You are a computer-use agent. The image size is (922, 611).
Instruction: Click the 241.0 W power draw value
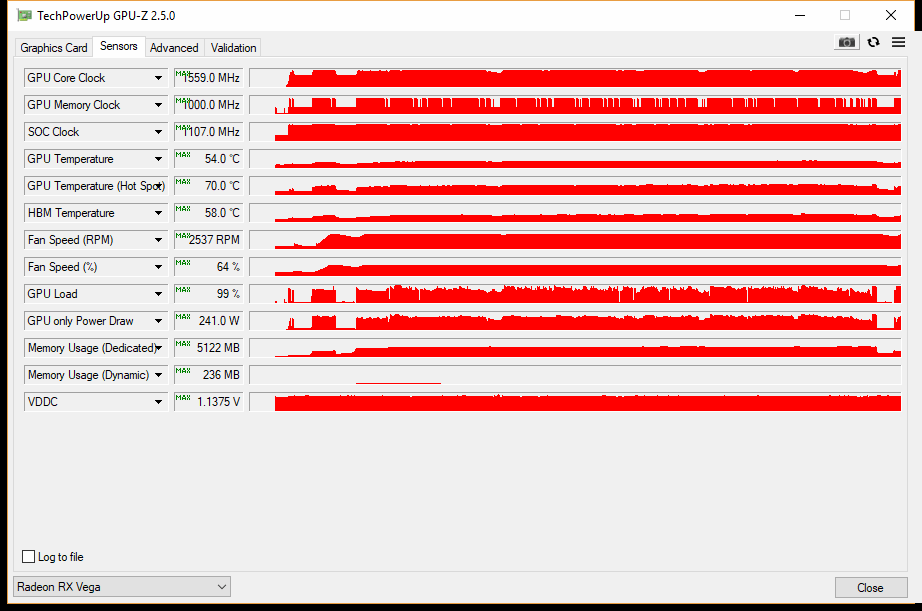pyautogui.click(x=209, y=321)
